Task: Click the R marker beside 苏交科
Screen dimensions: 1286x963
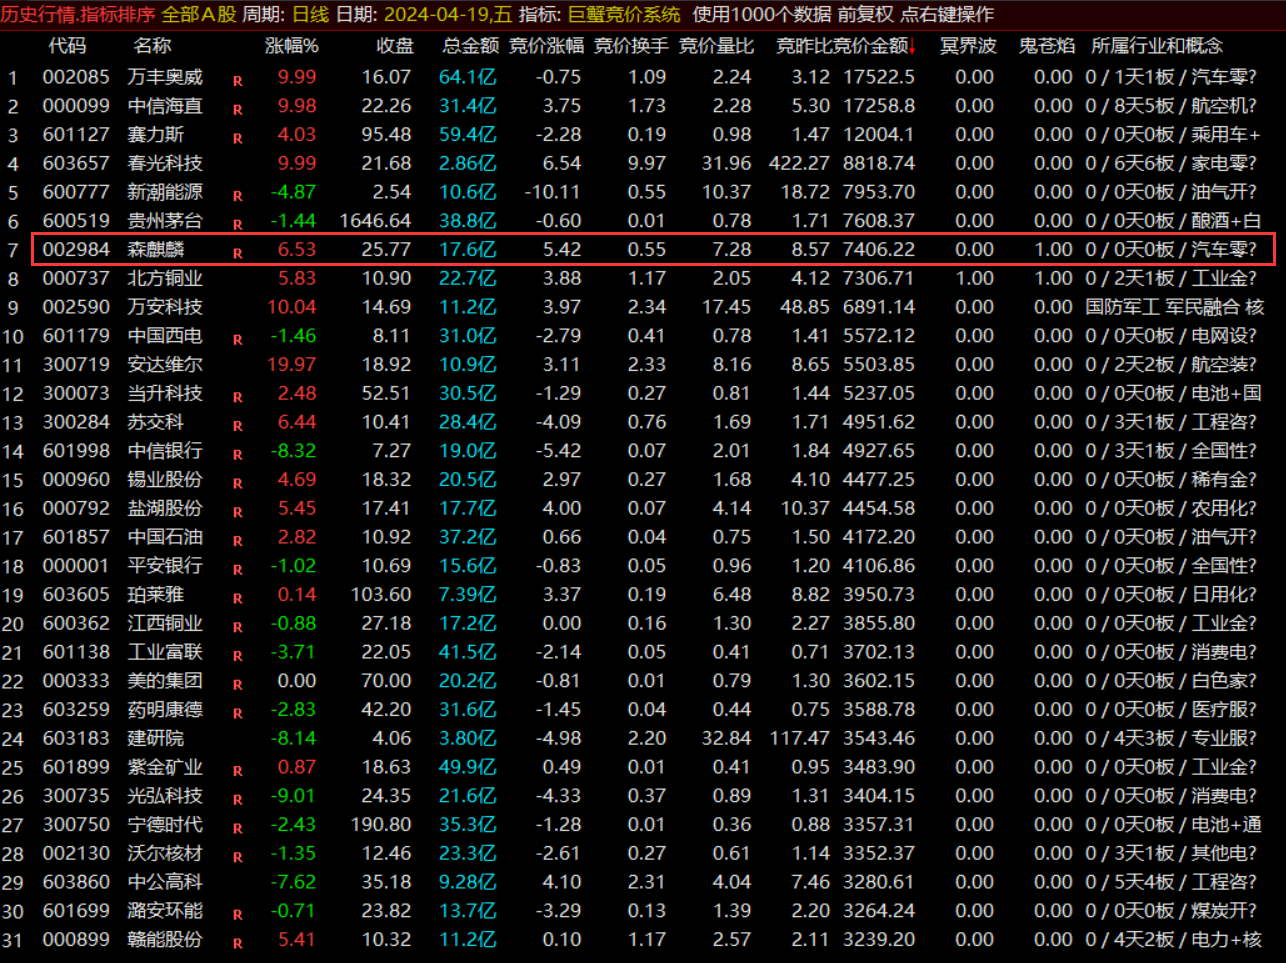Action: [x=238, y=426]
